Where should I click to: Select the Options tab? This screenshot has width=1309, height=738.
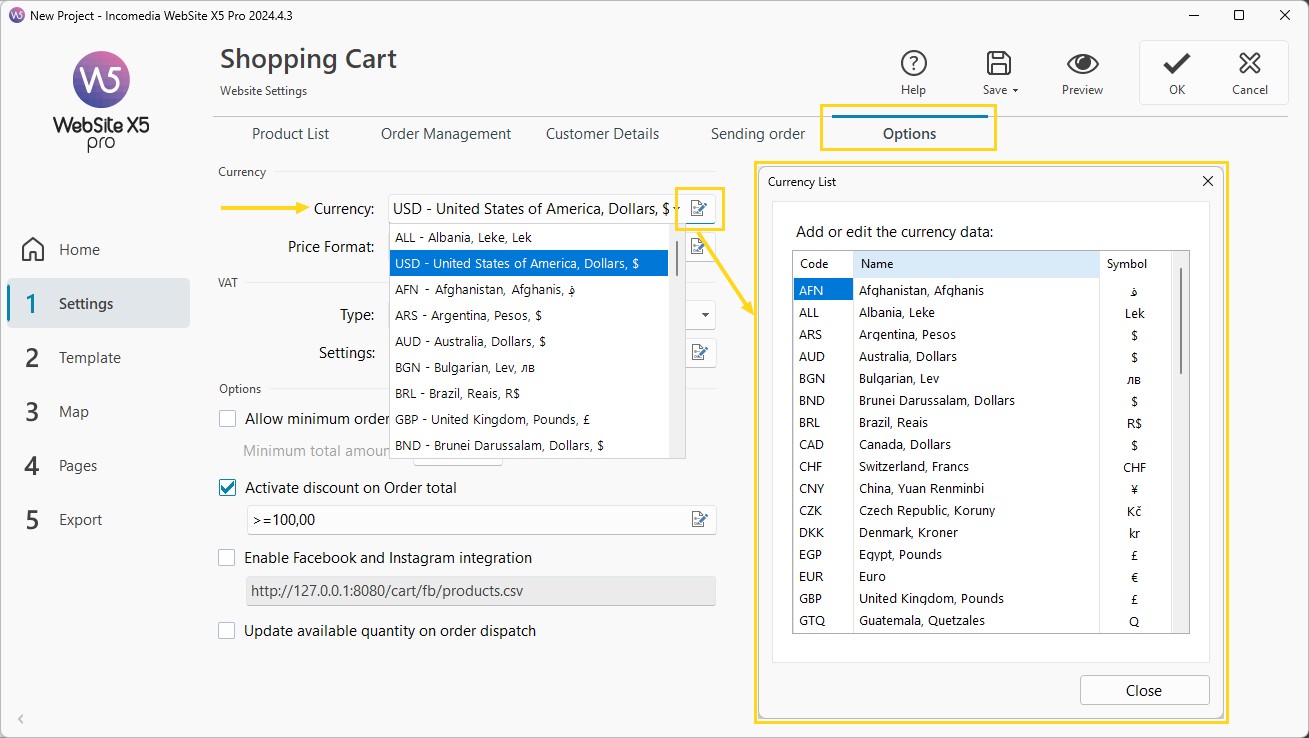(909, 134)
